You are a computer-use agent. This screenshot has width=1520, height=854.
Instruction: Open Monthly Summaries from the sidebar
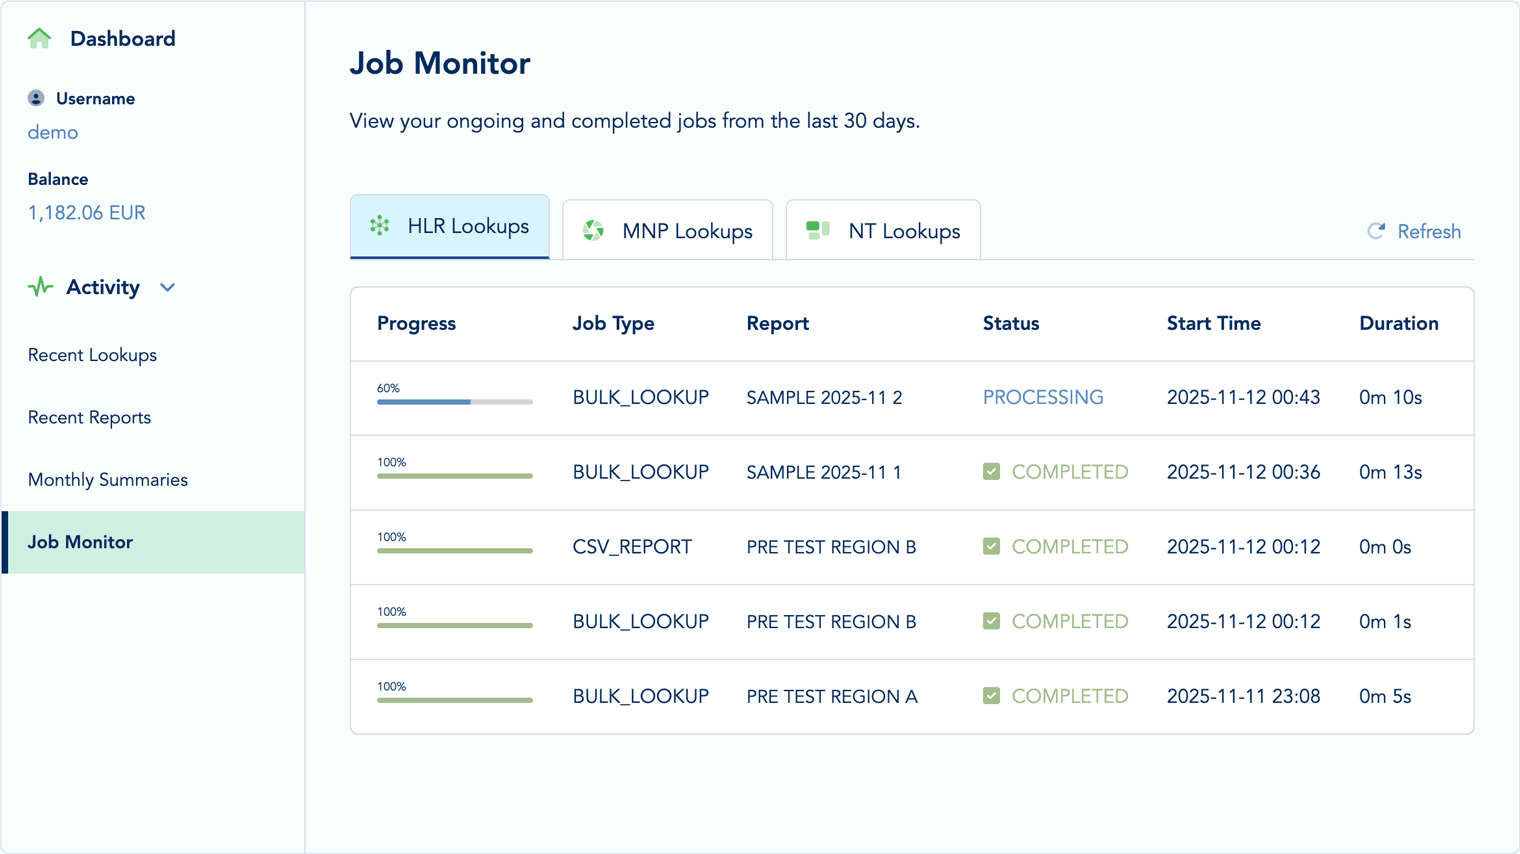pyautogui.click(x=107, y=479)
